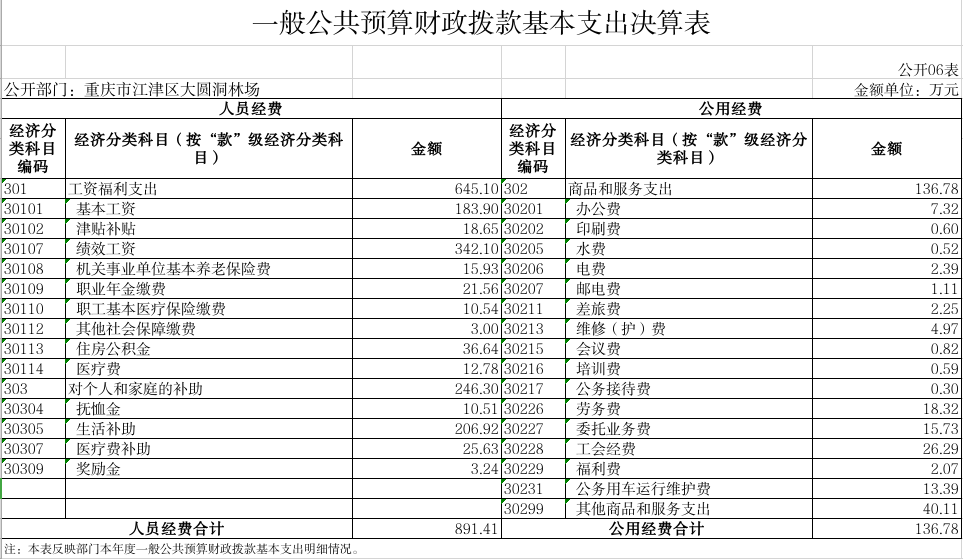Select the title 一般公共预算财政拨款基本支出决算表
The width and height of the screenshot is (963, 559).
coord(482,23)
